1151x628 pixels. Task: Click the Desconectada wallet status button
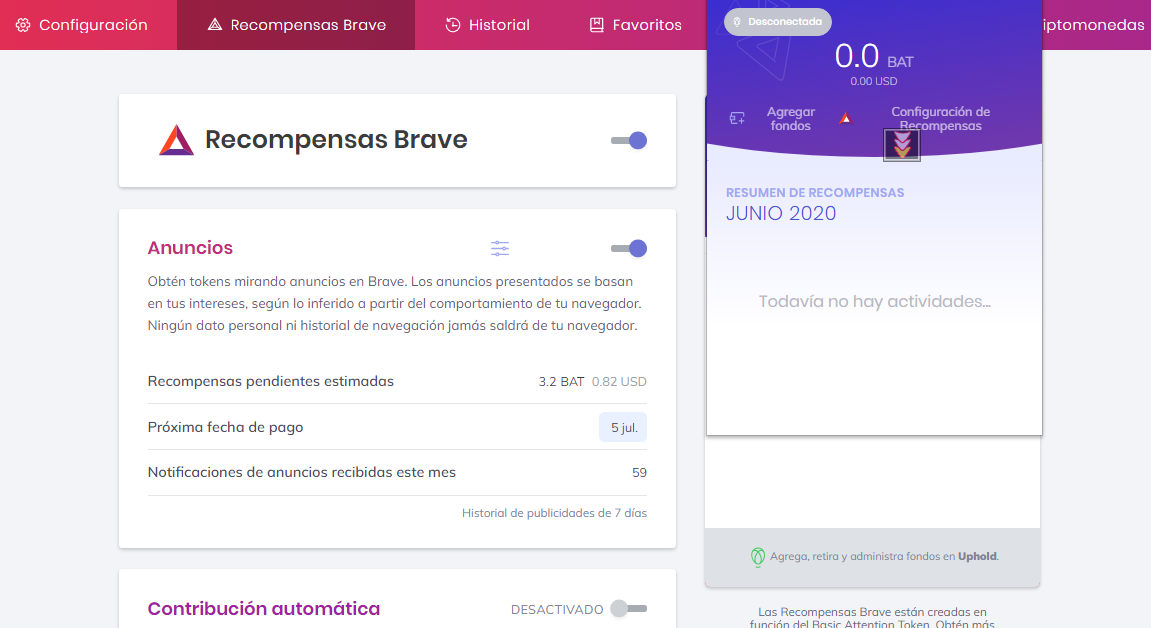point(777,22)
